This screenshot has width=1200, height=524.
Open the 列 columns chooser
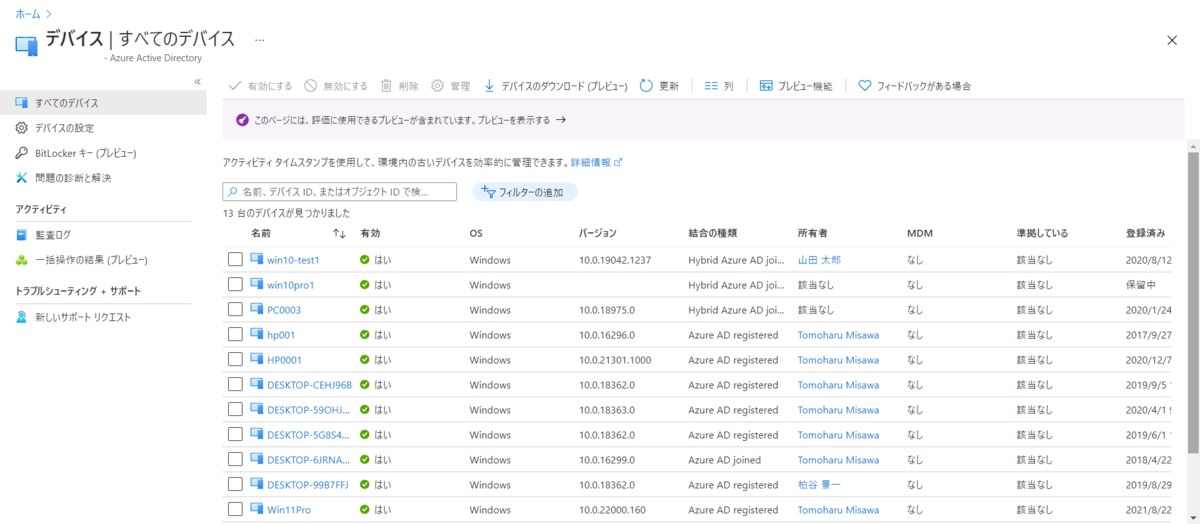pyautogui.click(x=719, y=86)
